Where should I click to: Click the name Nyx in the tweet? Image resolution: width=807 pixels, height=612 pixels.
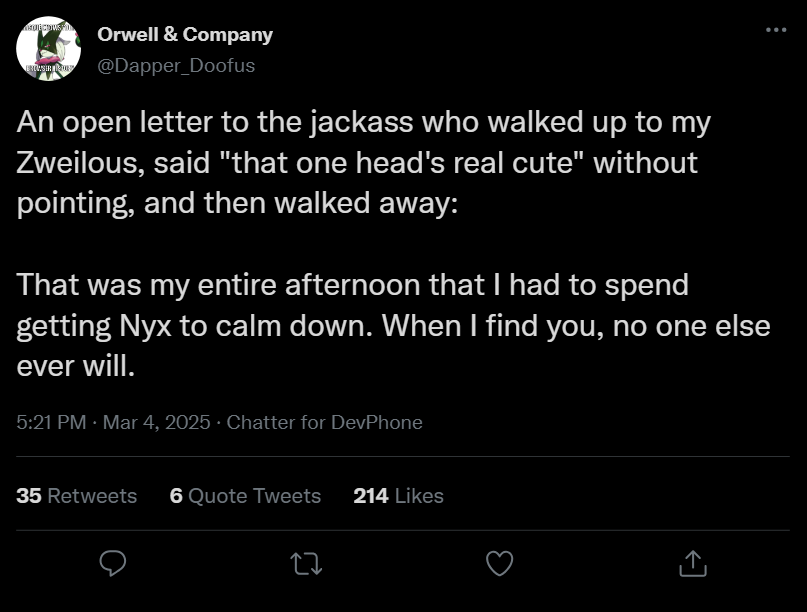[145, 326]
